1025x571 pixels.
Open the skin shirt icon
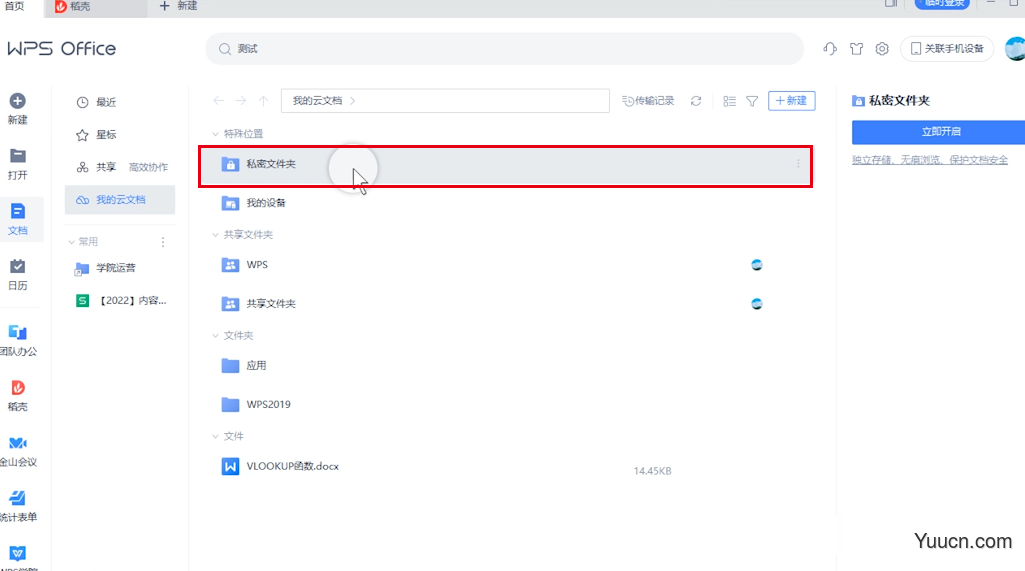(856, 48)
